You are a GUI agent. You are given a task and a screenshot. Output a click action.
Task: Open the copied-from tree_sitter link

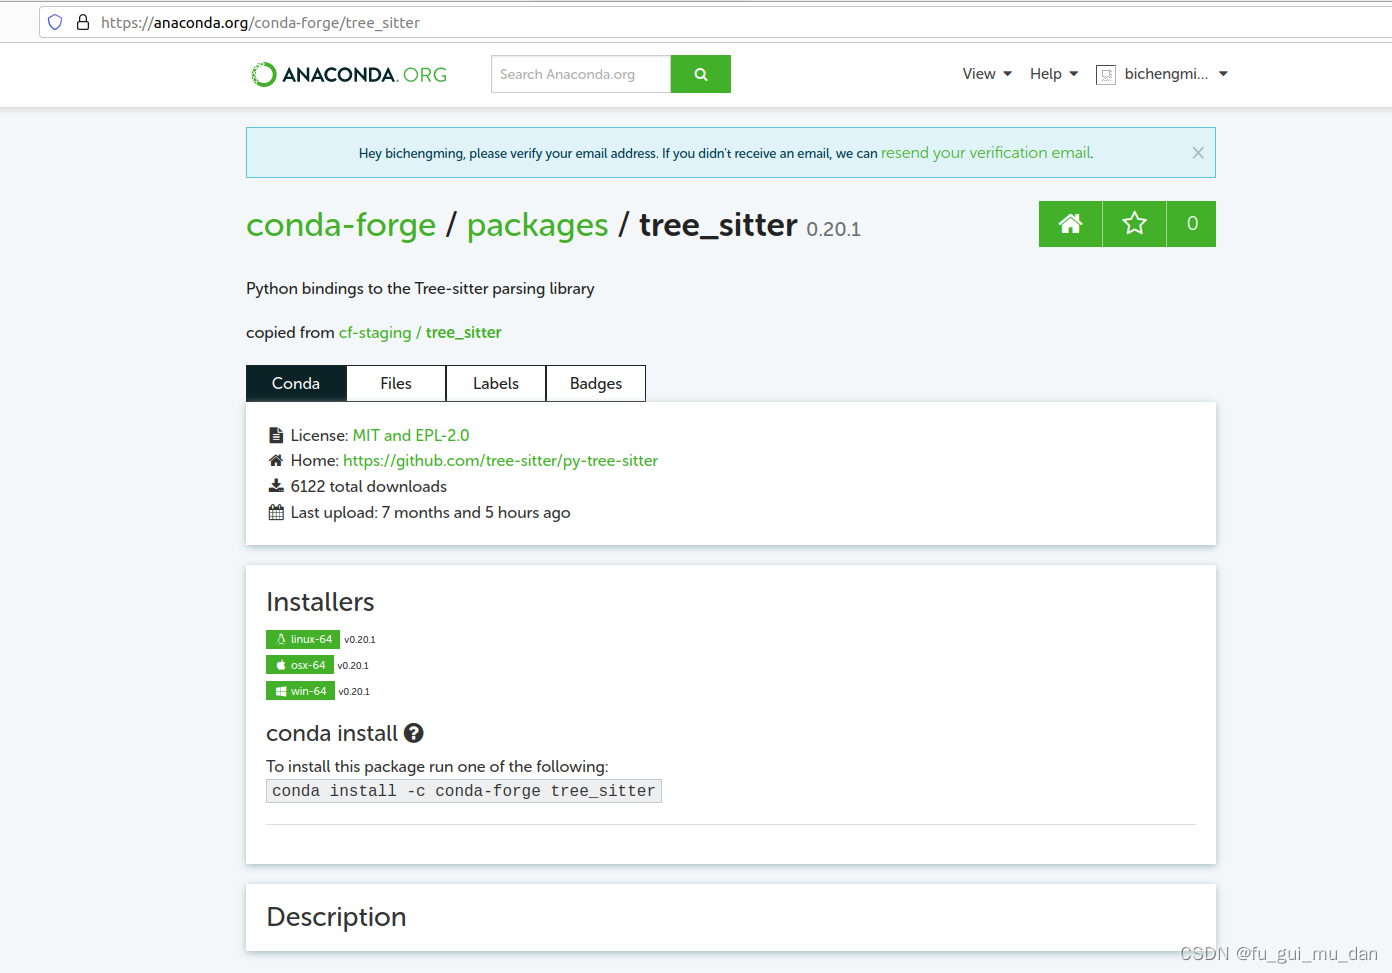point(464,332)
